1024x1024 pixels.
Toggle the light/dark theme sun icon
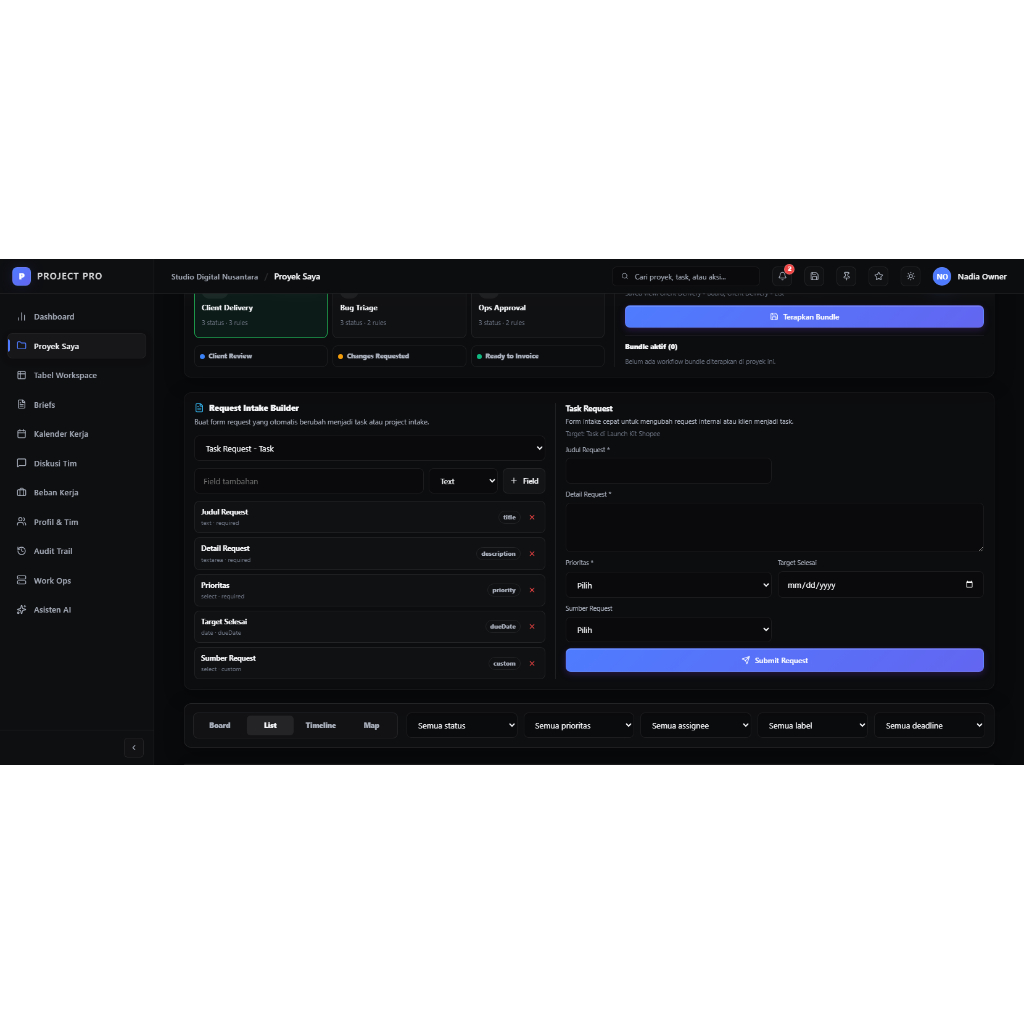pos(910,276)
